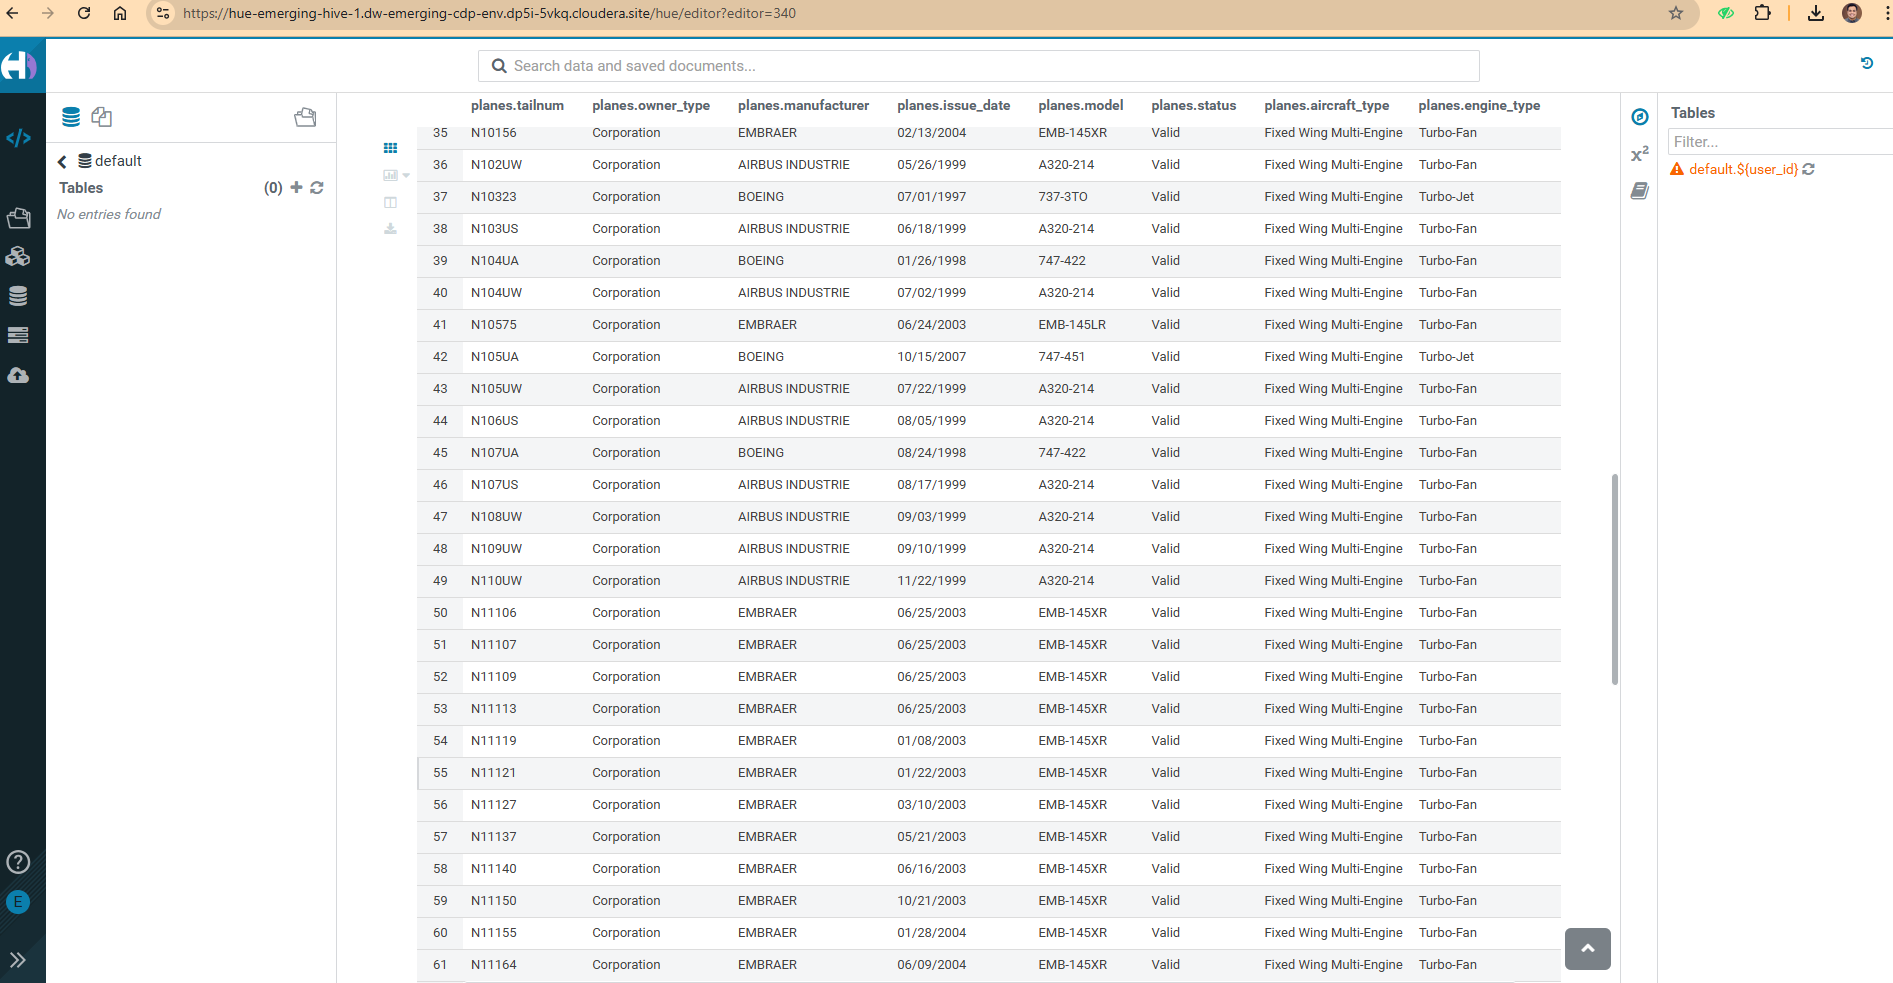Select tailnum cell N104UA
The image size is (1893, 983).
coord(495,261)
